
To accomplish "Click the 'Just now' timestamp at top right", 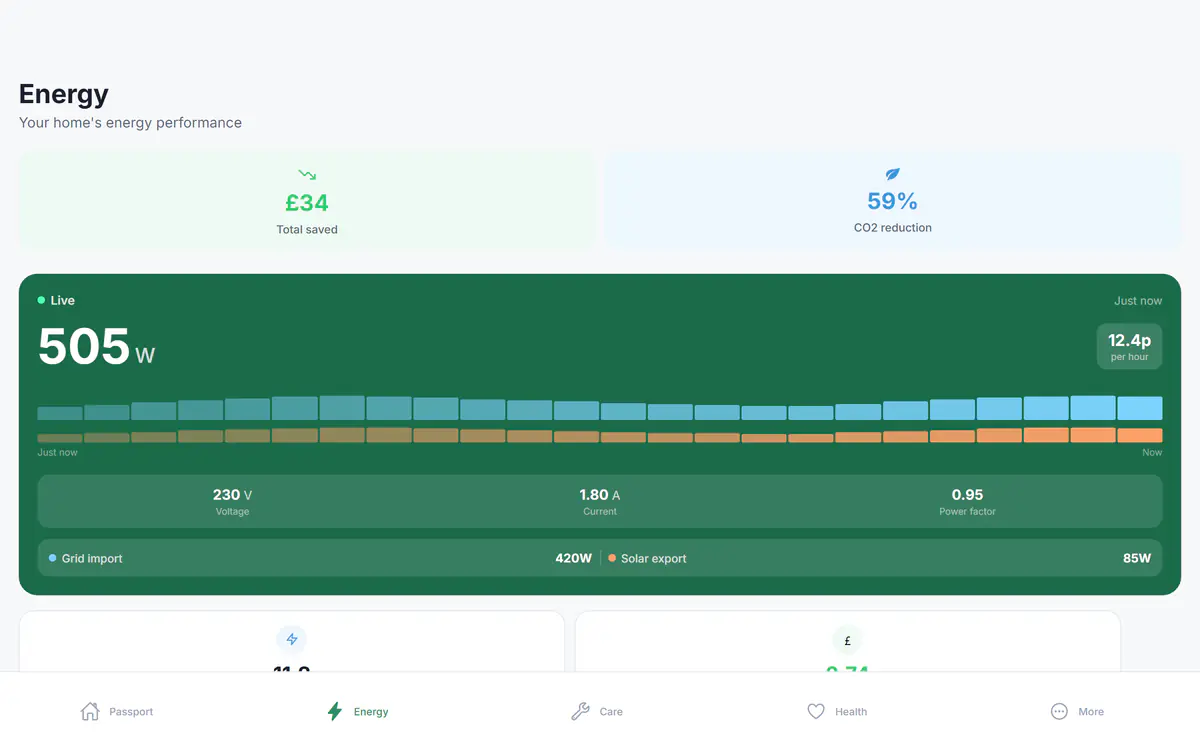I will pyautogui.click(x=1138, y=301).
